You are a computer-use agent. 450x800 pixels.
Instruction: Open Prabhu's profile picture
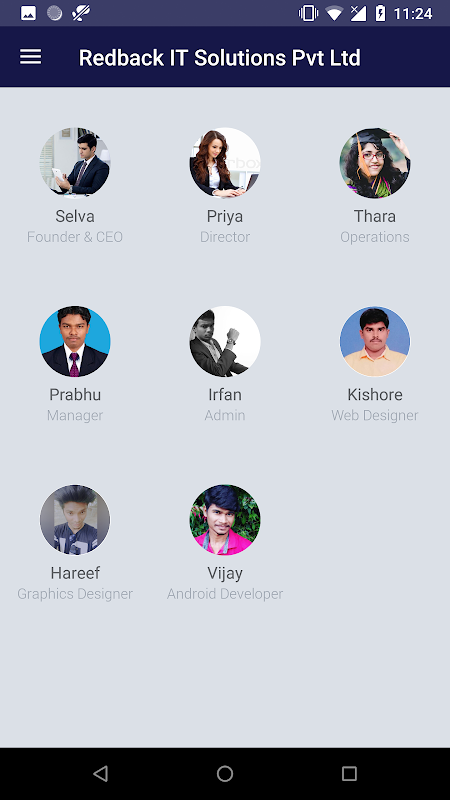tap(75, 341)
